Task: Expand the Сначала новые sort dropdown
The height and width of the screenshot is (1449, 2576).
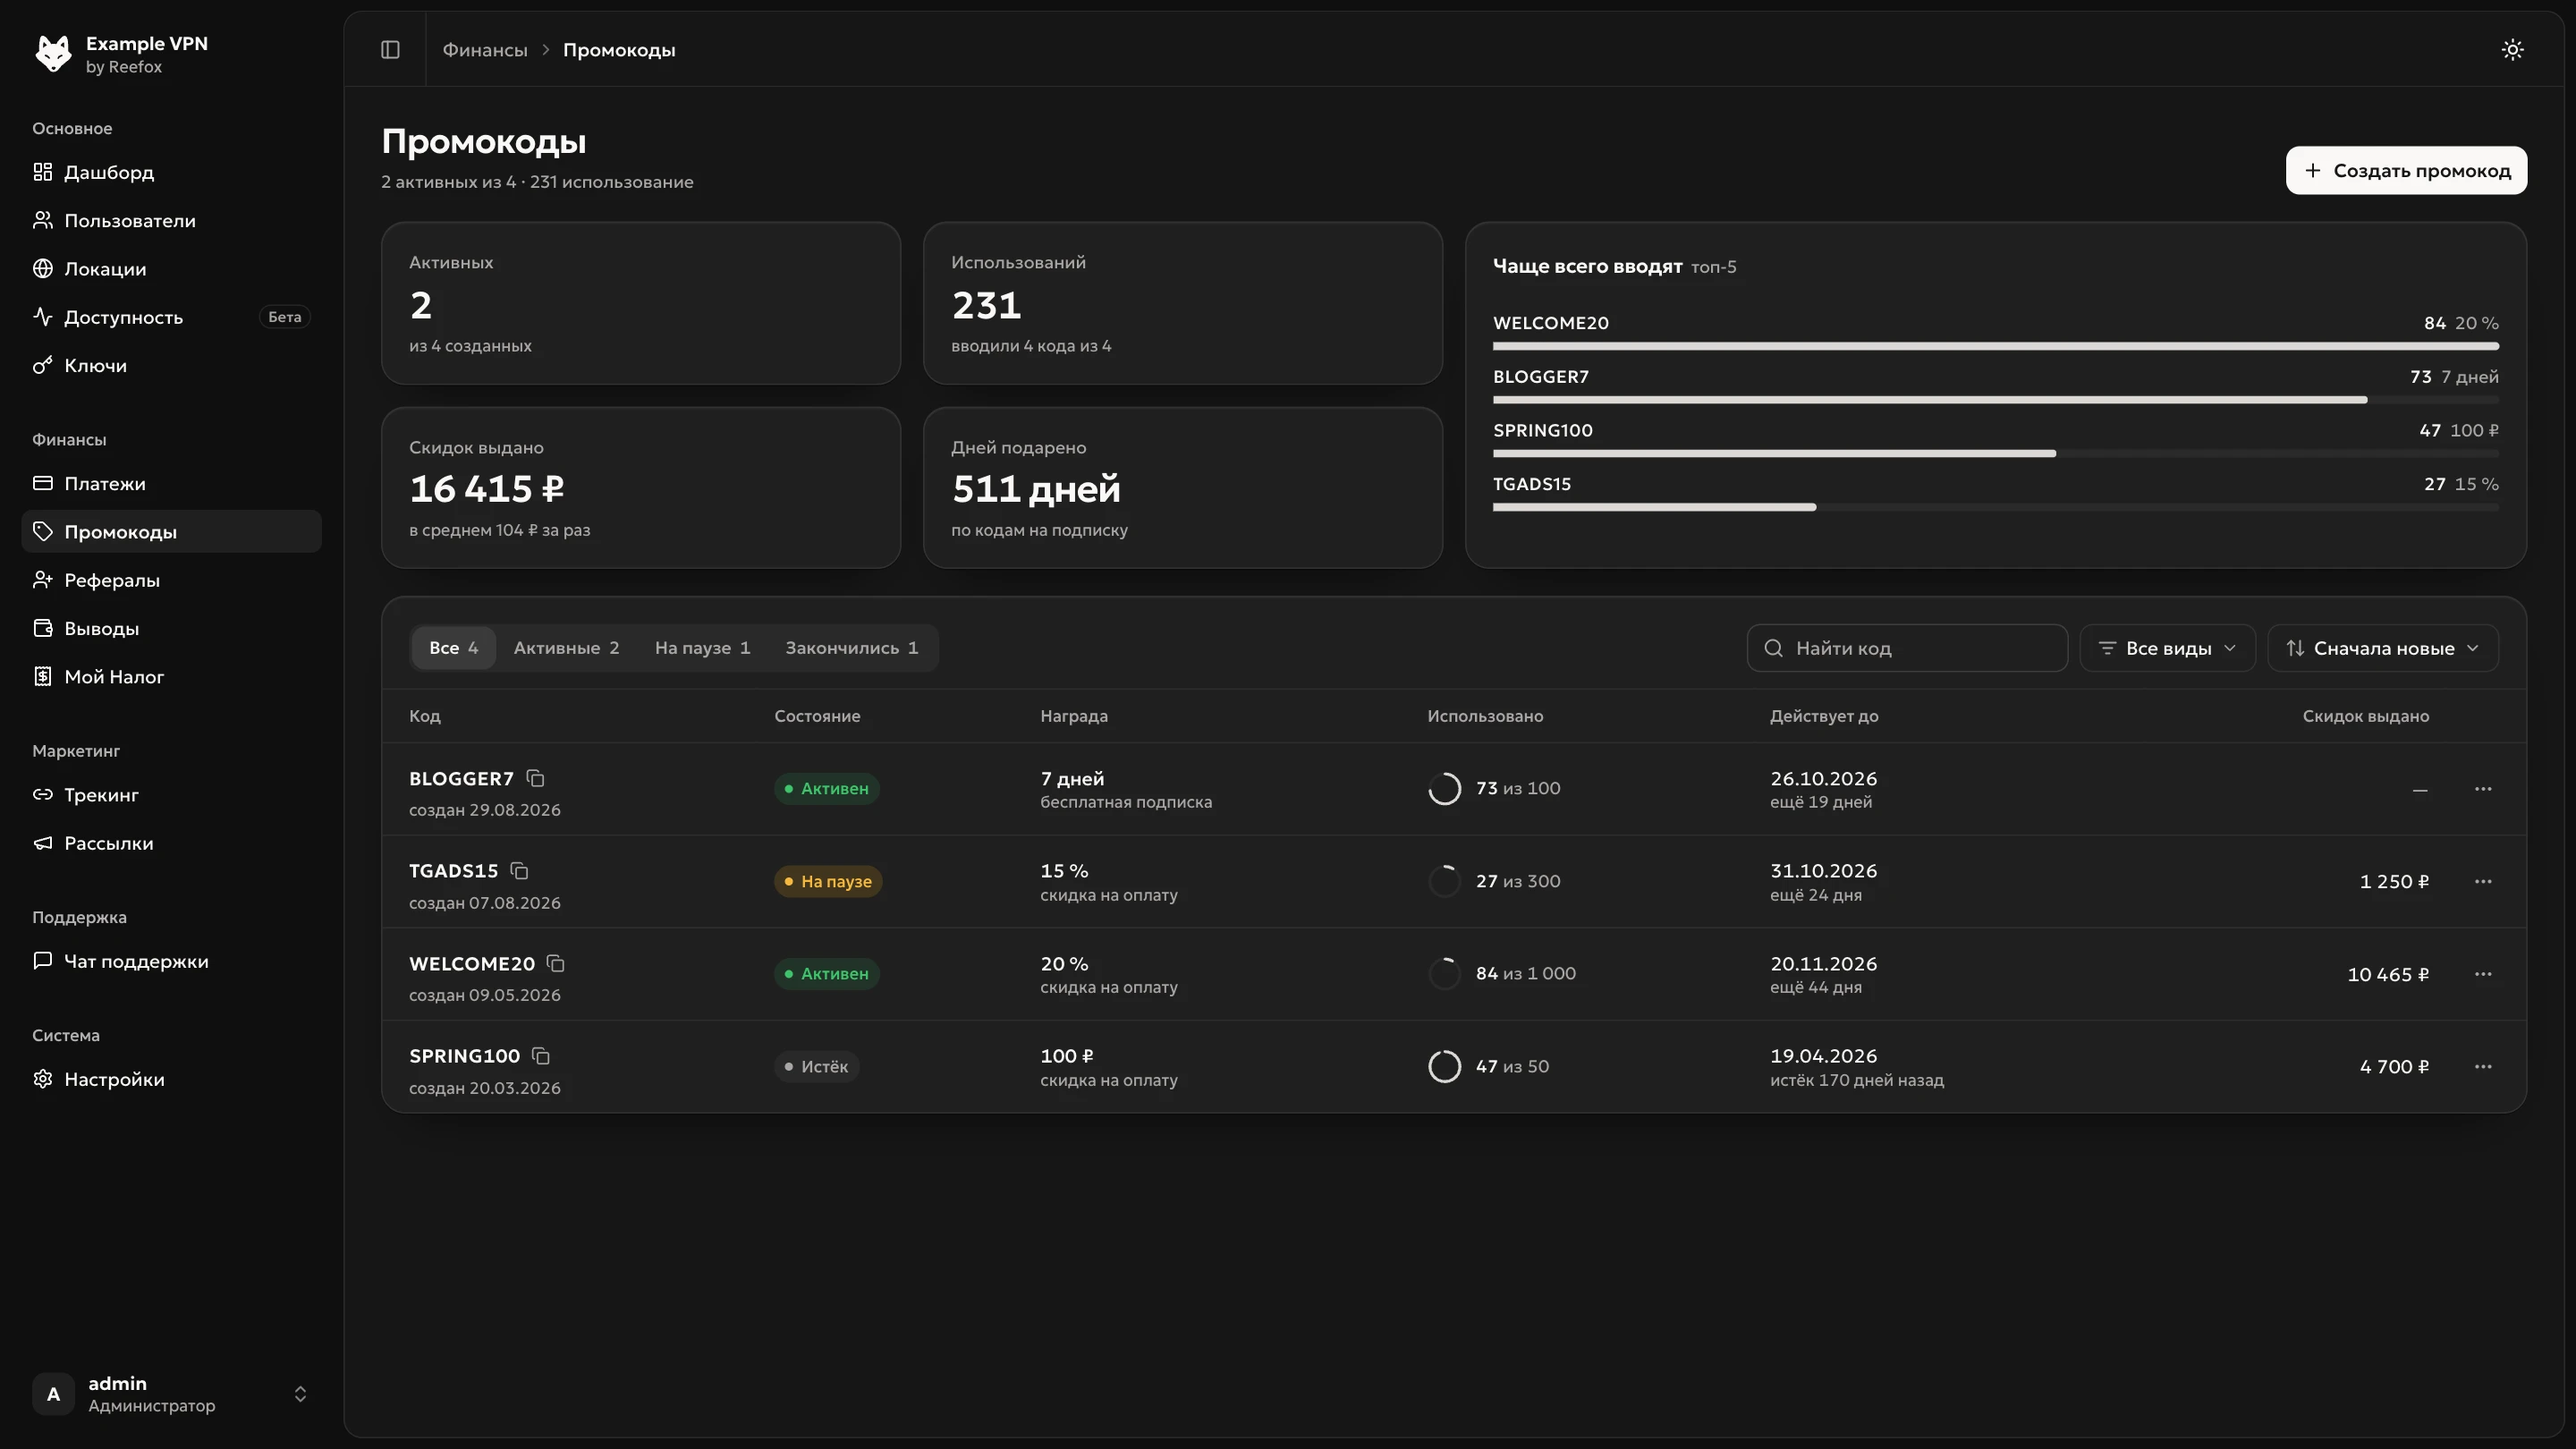Action: (2383, 648)
